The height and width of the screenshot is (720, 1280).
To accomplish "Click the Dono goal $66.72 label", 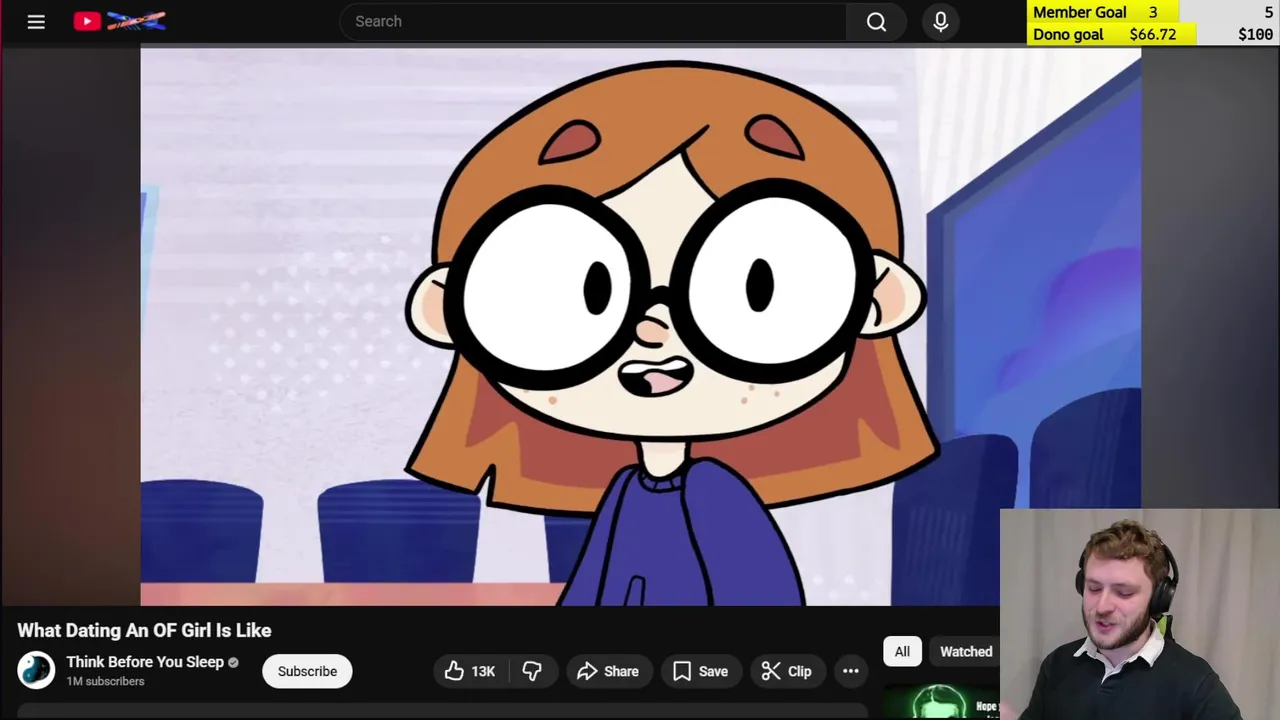I will pyautogui.click(x=1104, y=34).
